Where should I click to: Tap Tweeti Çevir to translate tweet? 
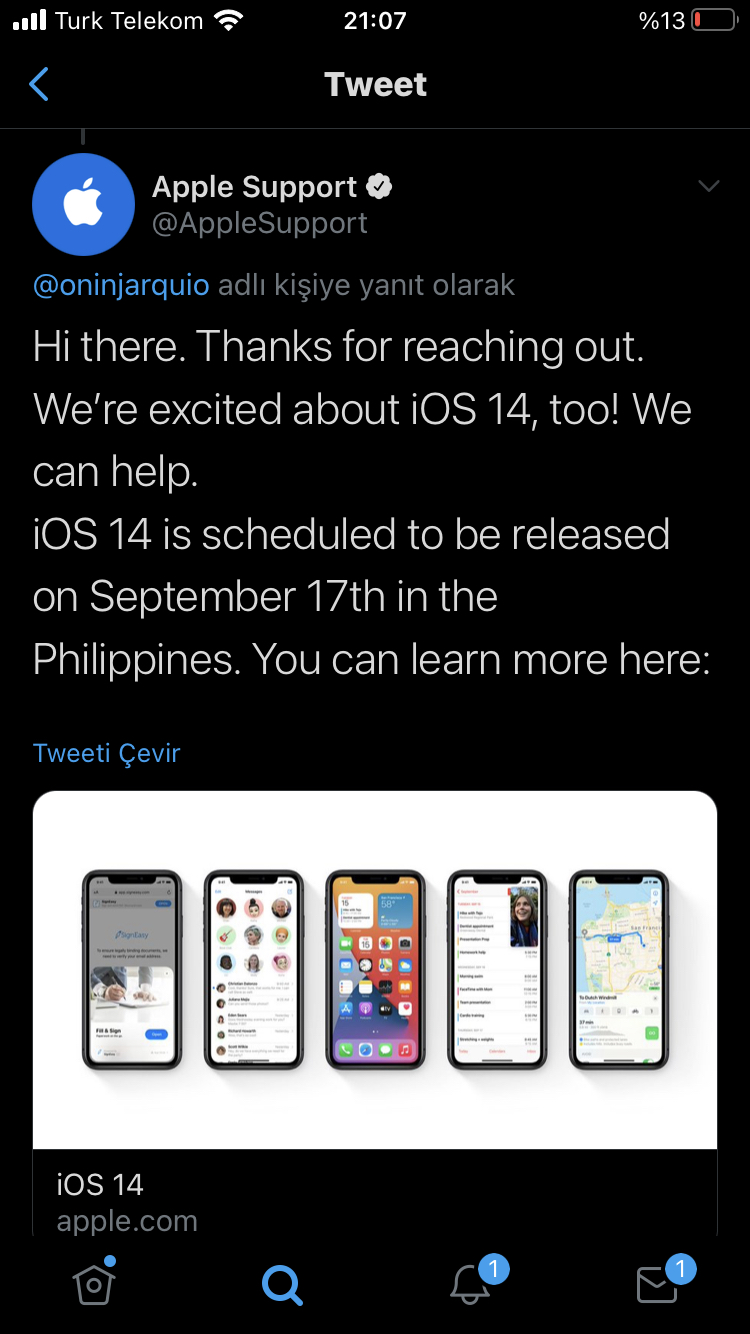point(106,752)
